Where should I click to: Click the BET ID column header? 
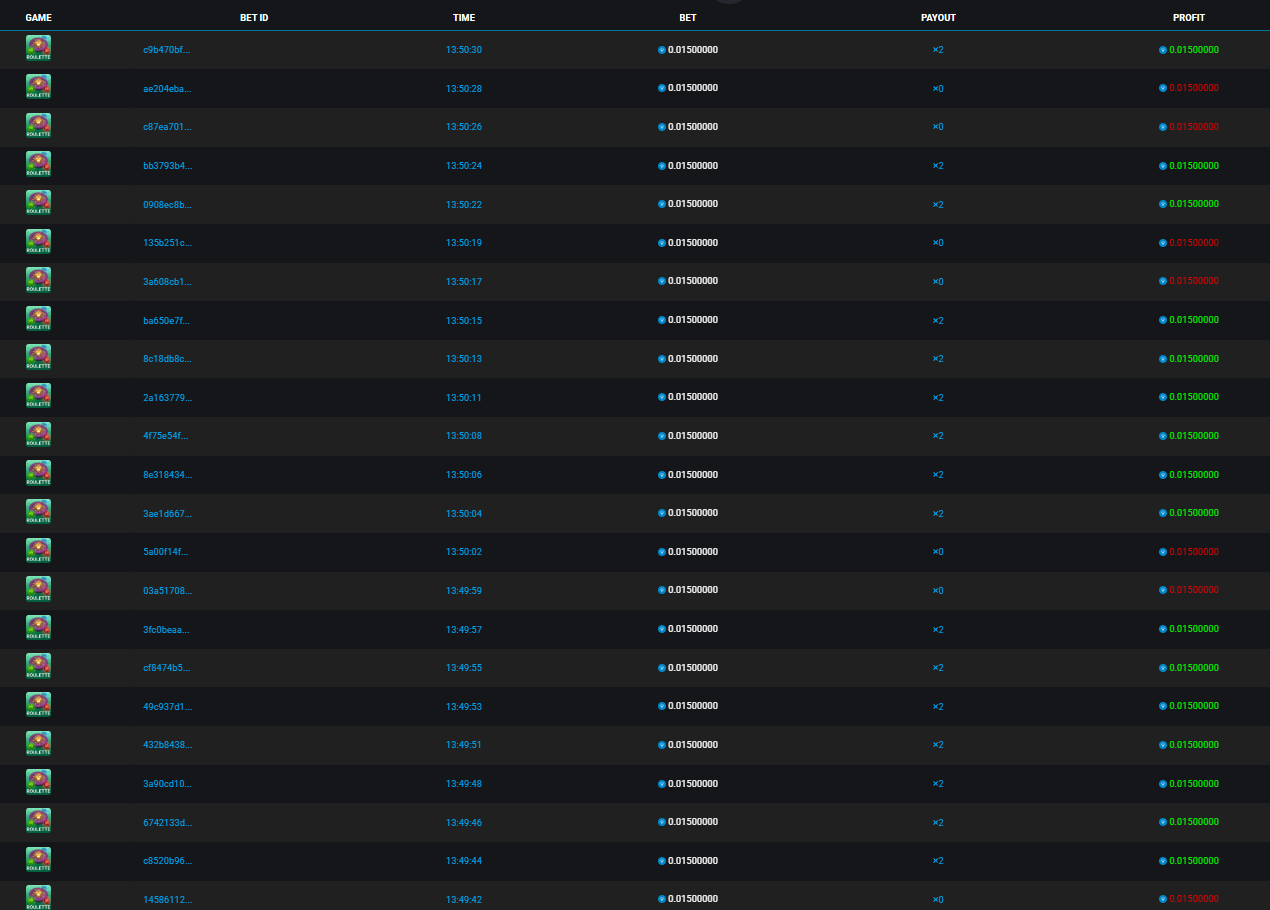click(x=254, y=18)
